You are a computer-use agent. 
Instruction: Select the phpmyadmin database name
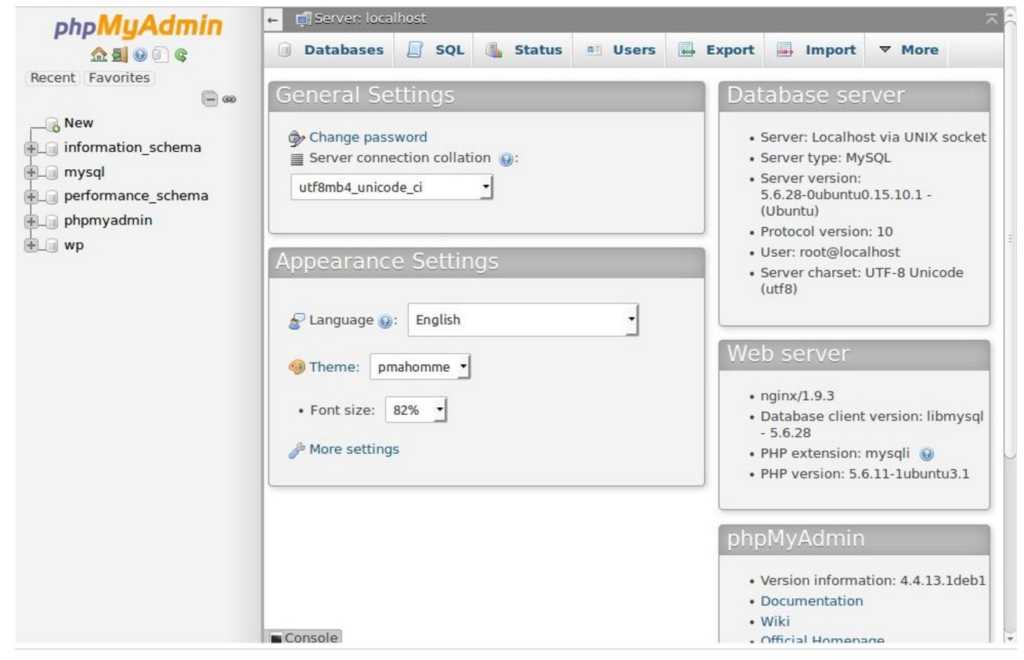tap(108, 221)
